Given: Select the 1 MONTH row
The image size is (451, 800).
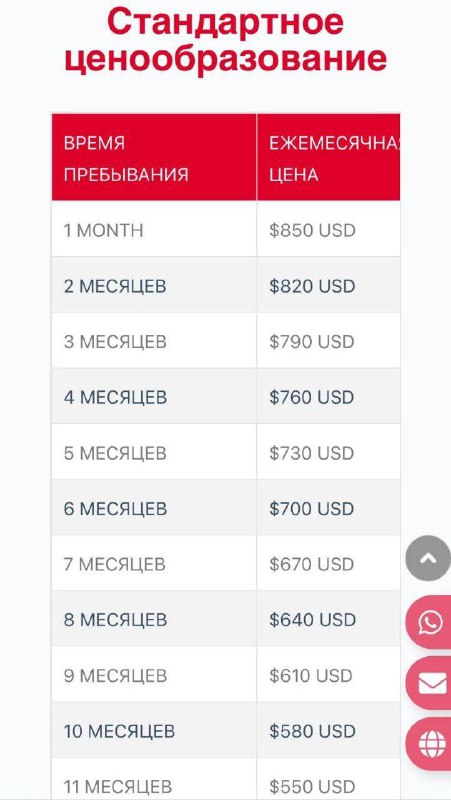Looking at the screenshot, I should 226,229.
